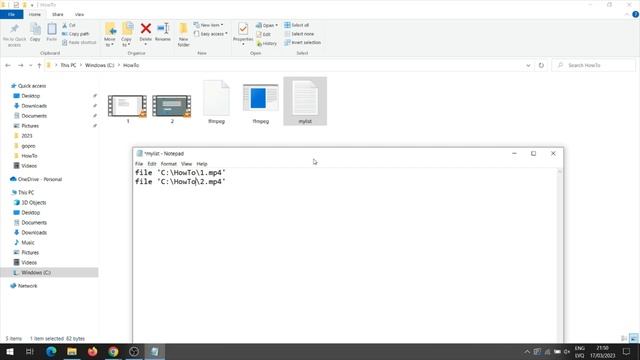Open 2023 folder in Quick access

27,136
